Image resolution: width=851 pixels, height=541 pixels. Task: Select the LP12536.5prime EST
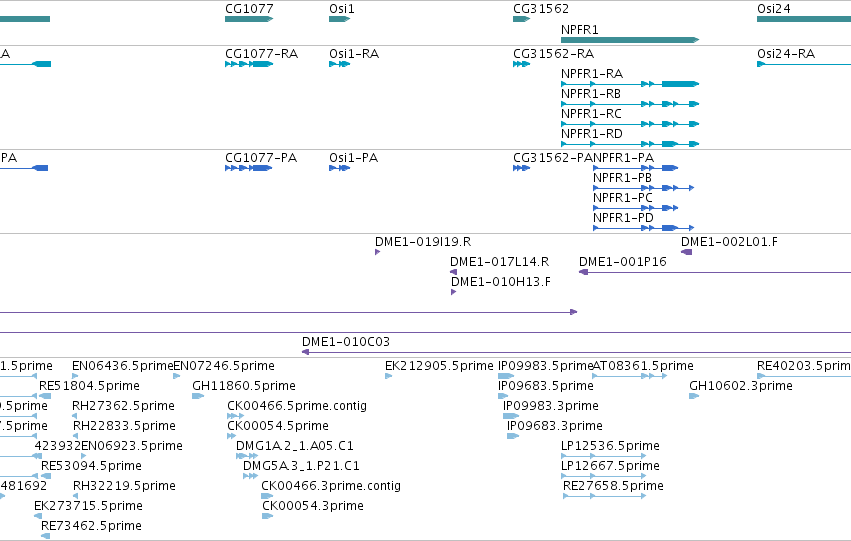[x=604, y=456]
